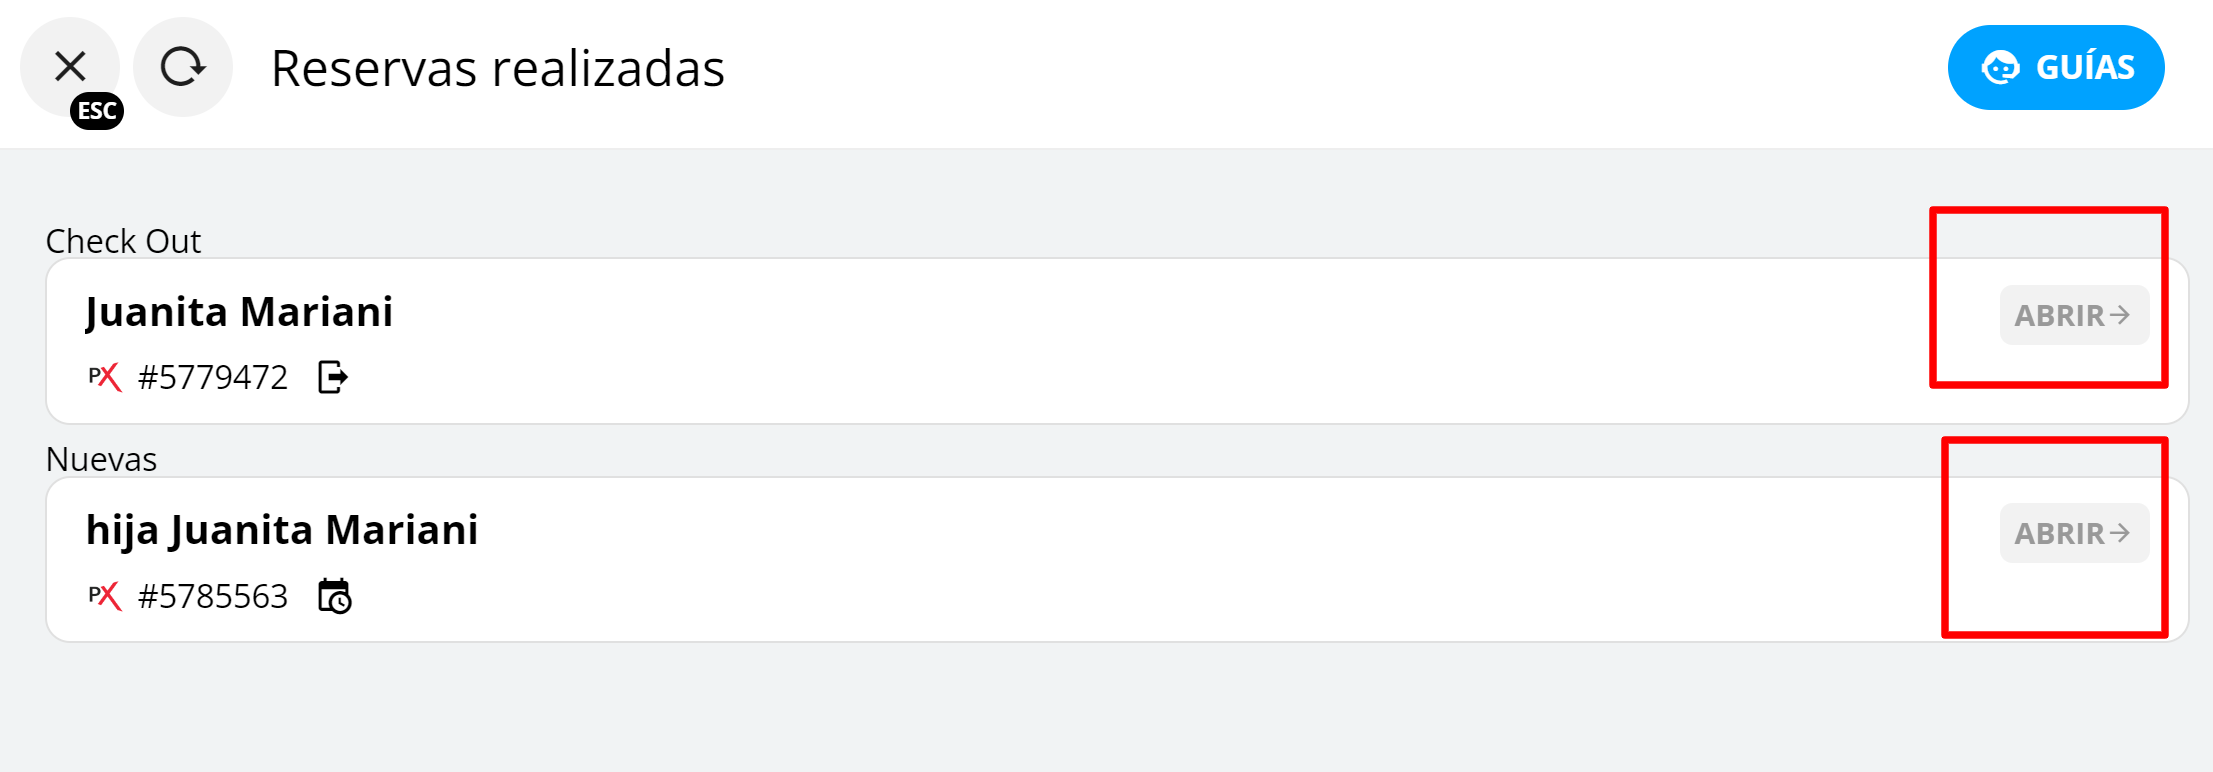Click empty space in the Check Out reservation card
2213x772 pixels.
tap(1100, 342)
